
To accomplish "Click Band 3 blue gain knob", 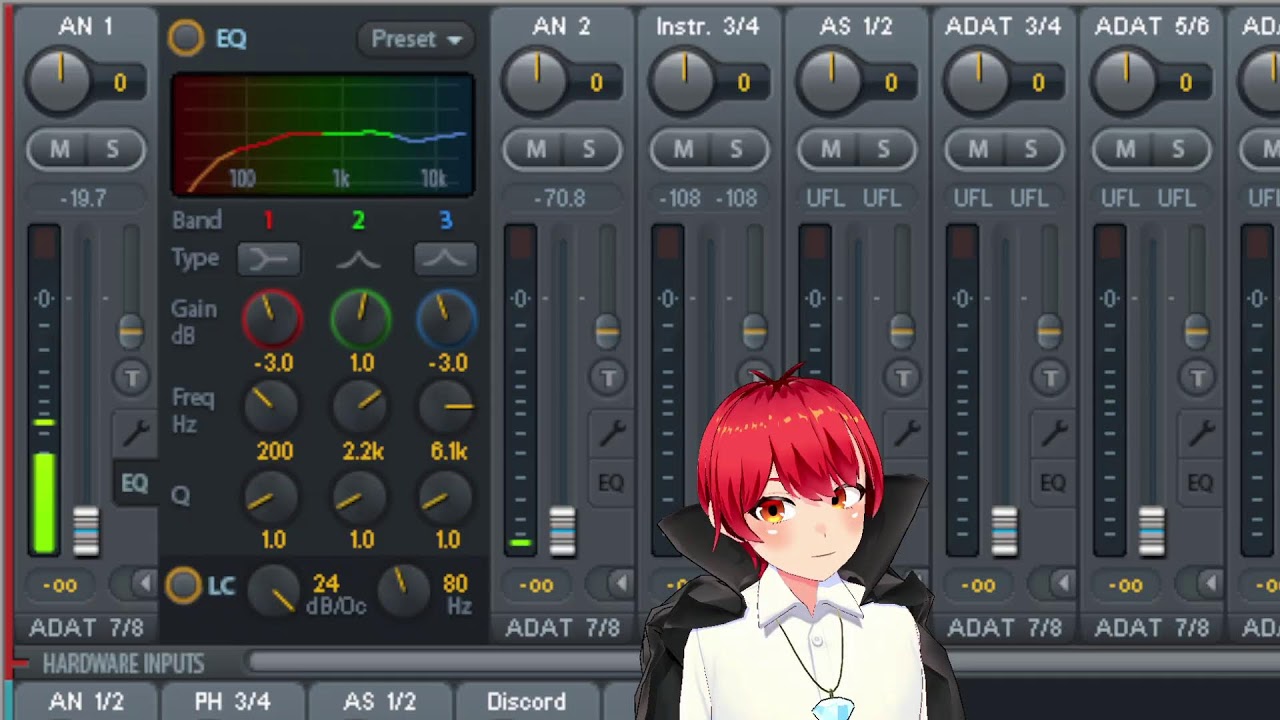I will click(x=447, y=318).
